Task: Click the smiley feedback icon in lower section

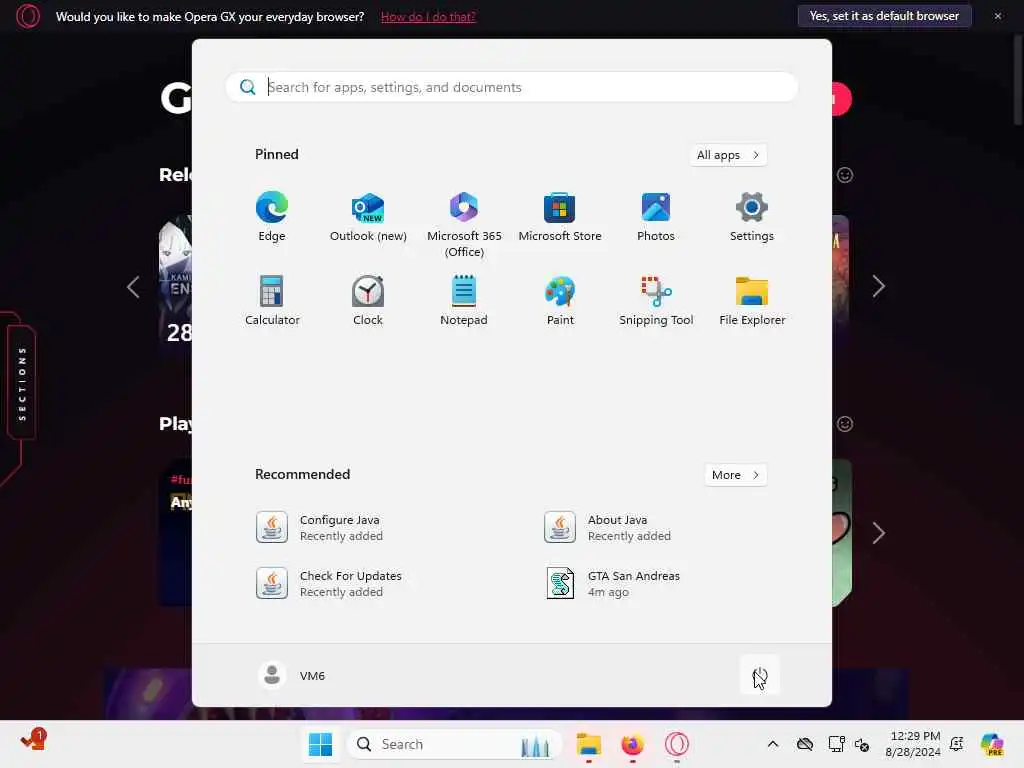Action: (x=844, y=424)
